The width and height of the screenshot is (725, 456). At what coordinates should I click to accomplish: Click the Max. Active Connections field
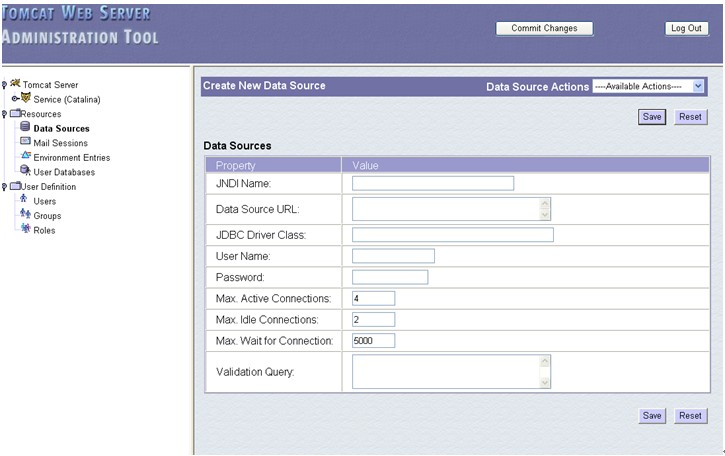click(373, 298)
